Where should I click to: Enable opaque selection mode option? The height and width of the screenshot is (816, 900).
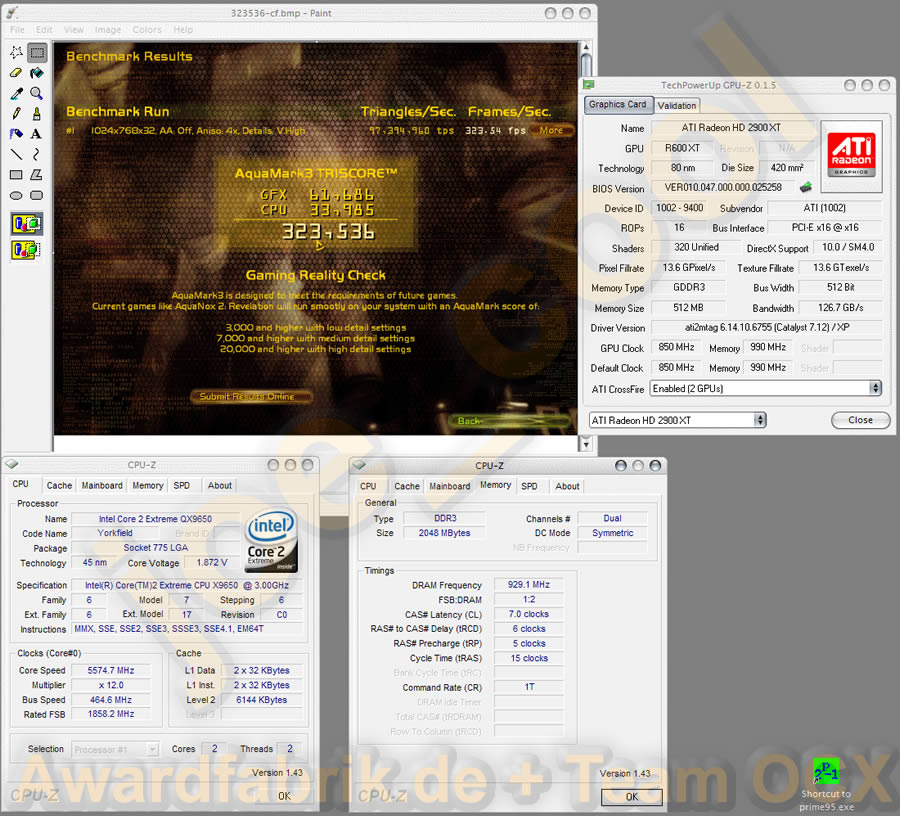click(26, 224)
